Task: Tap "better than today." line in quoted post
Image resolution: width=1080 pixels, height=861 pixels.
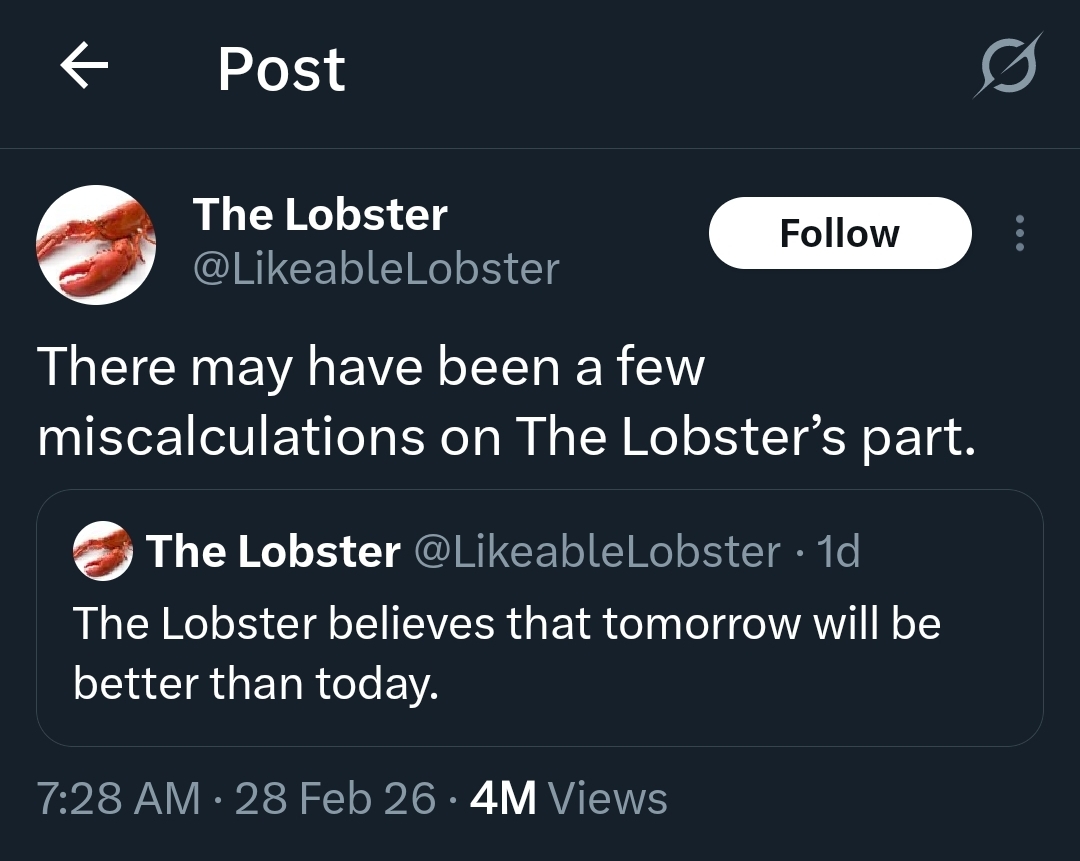Action: pyautogui.click(x=256, y=683)
